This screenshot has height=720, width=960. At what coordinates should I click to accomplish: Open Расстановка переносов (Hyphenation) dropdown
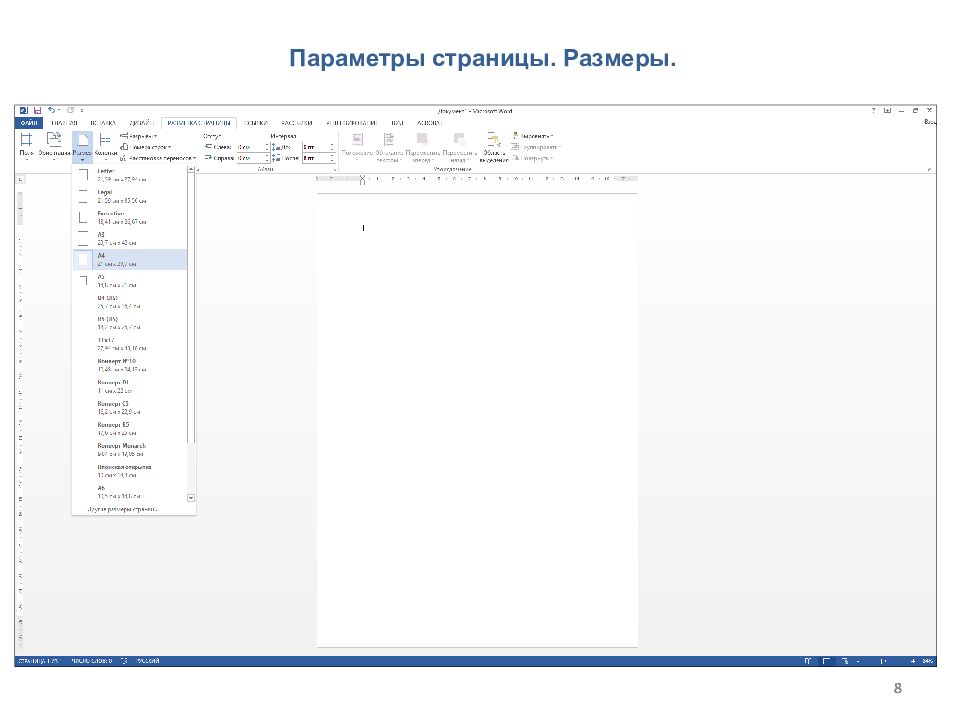click(x=159, y=158)
